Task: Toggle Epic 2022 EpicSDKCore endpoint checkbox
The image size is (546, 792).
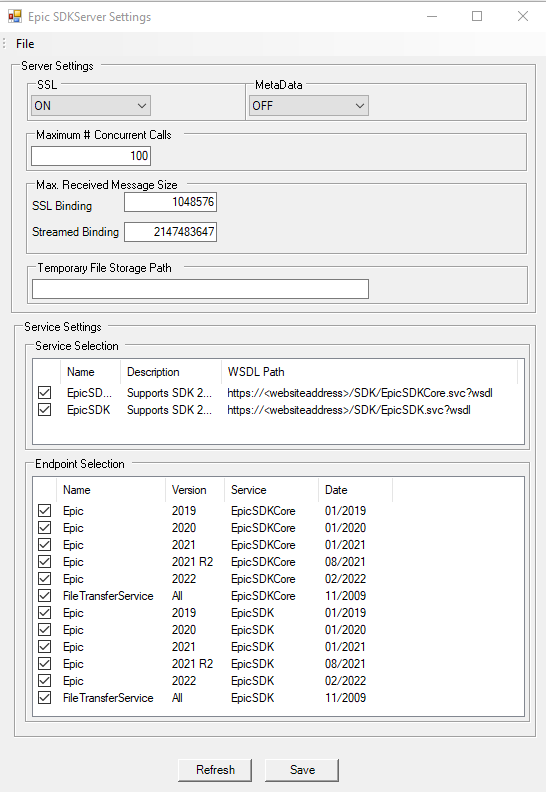Action: point(44,579)
